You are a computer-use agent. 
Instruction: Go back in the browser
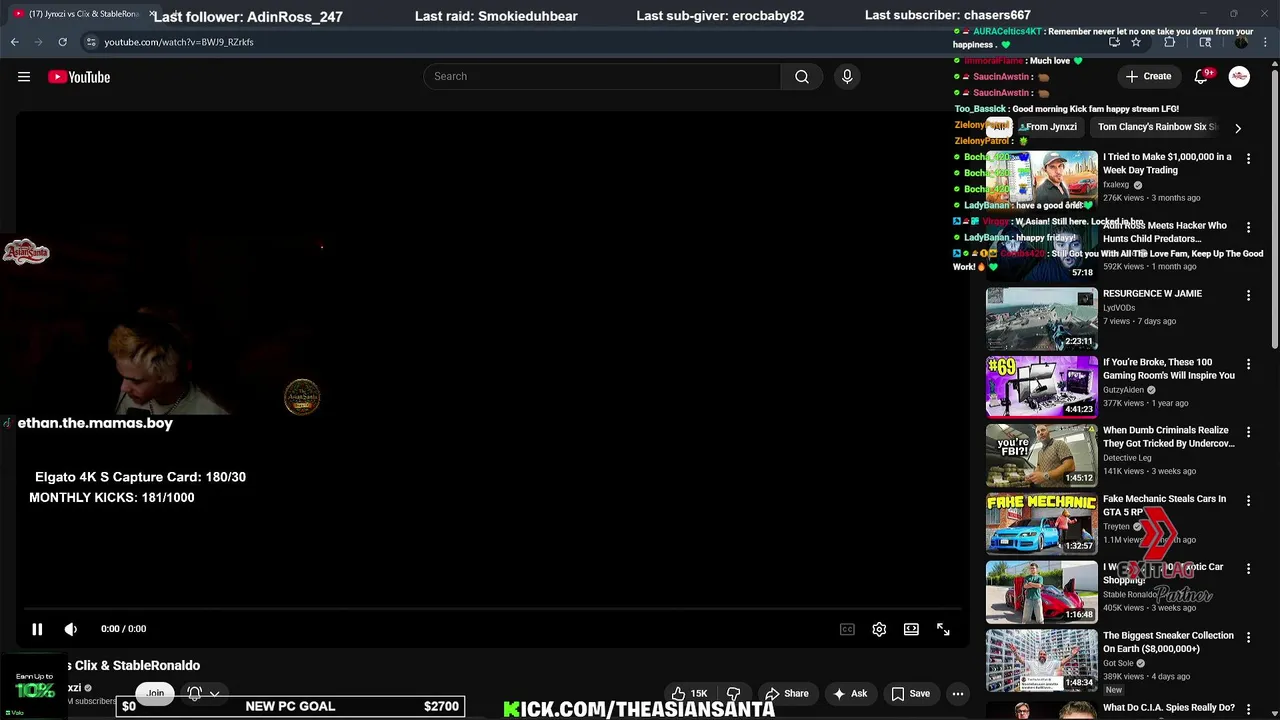14,42
